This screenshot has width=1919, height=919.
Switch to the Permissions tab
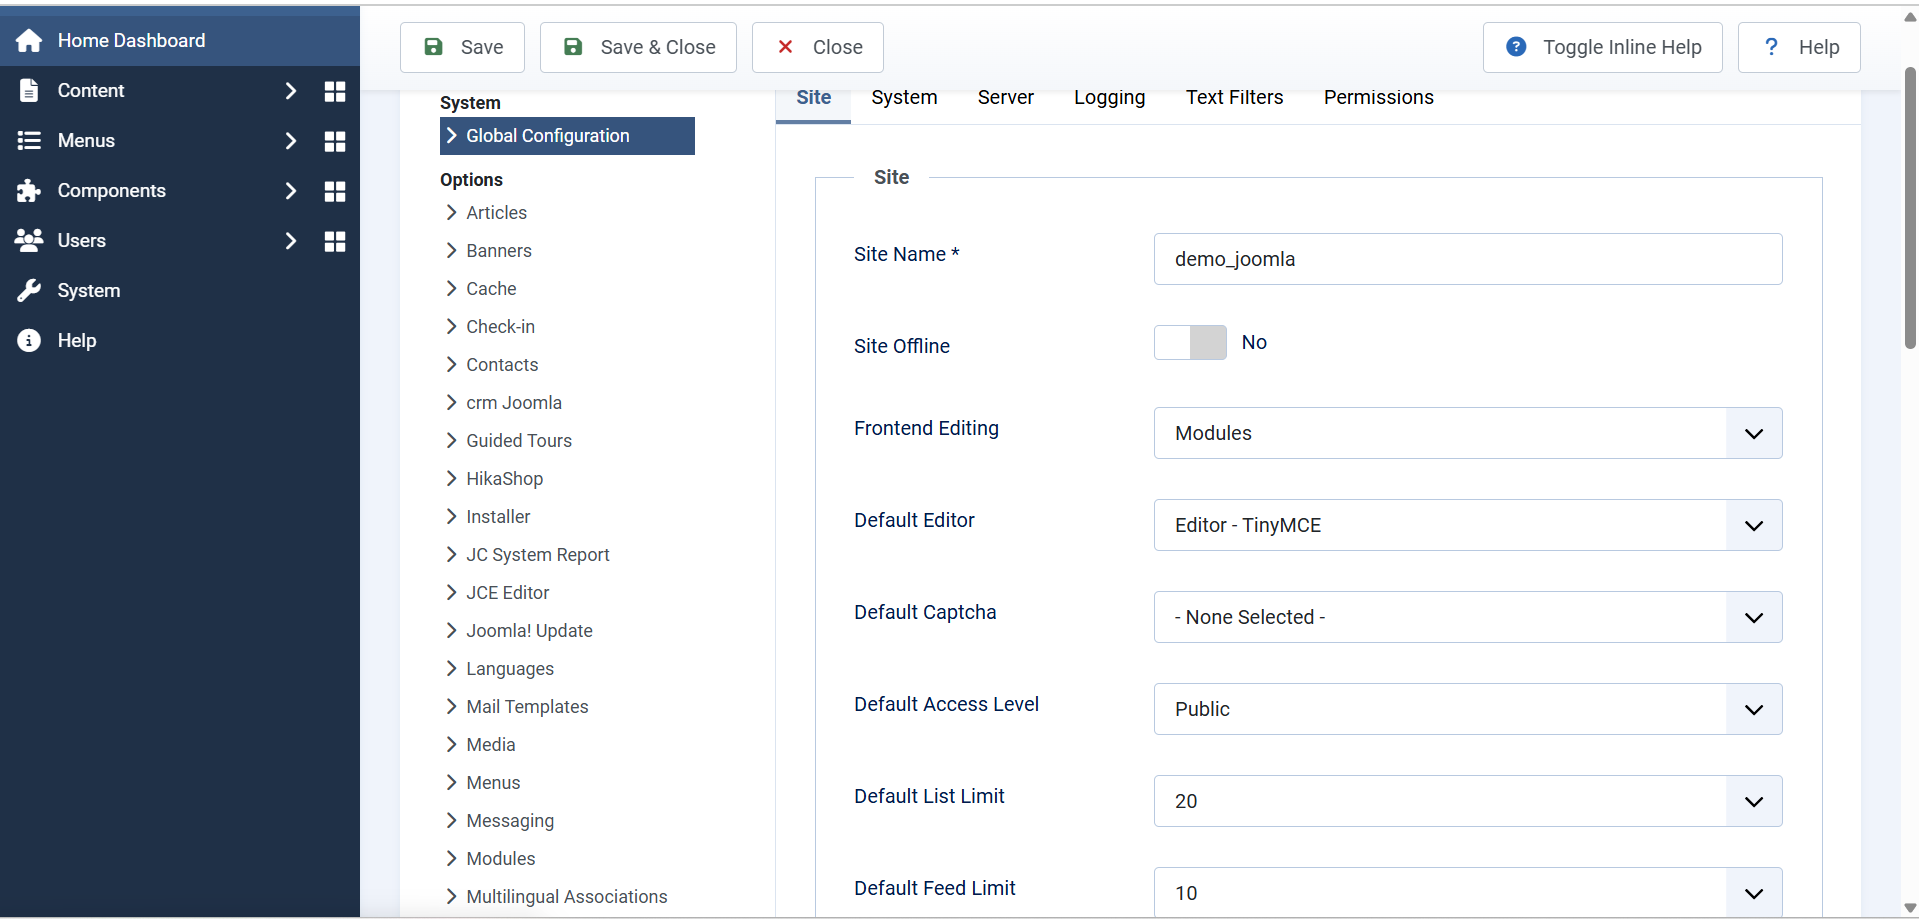click(x=1378, y=98)
